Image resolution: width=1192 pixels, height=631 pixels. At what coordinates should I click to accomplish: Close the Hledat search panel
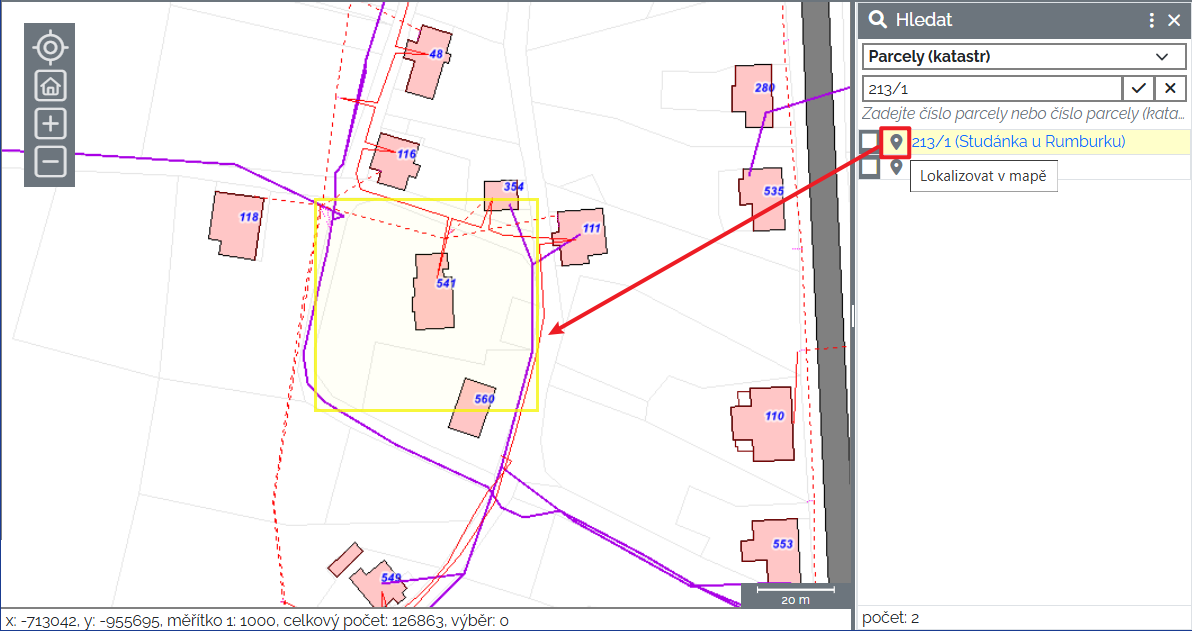click(x=1174, y=19)
